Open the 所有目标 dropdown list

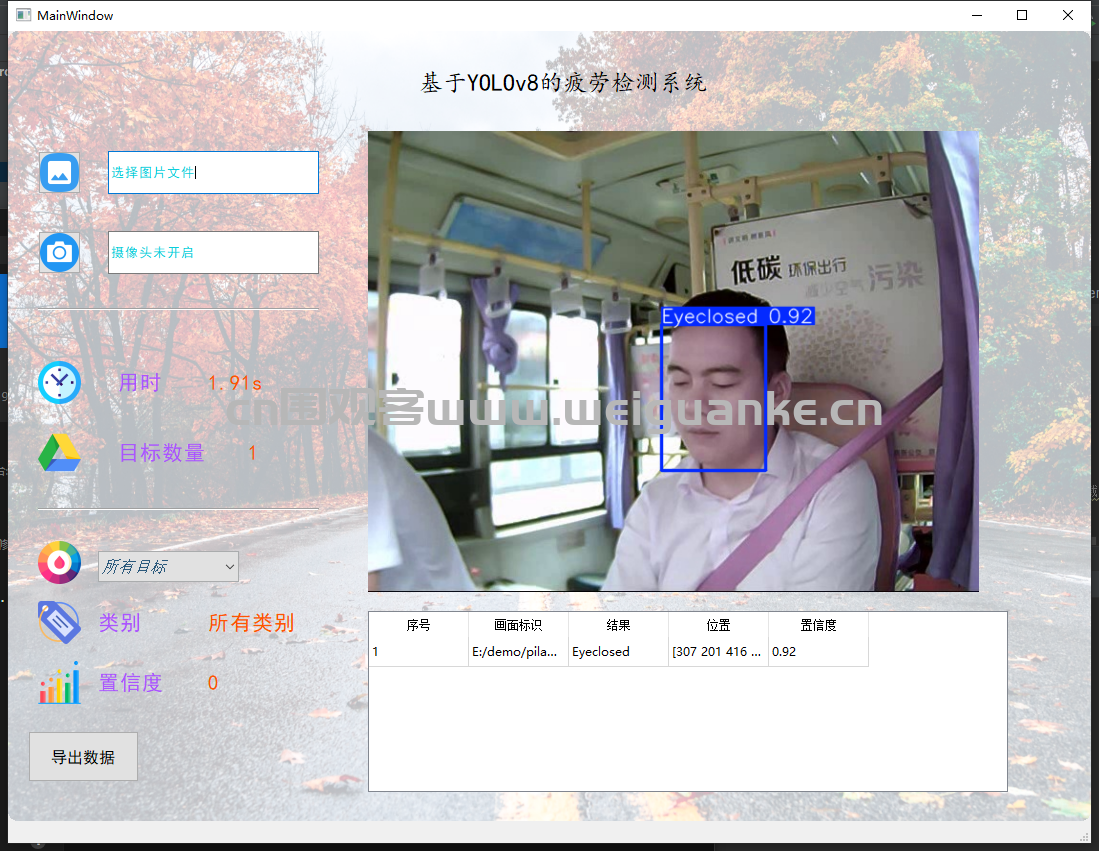click(168, 566)
